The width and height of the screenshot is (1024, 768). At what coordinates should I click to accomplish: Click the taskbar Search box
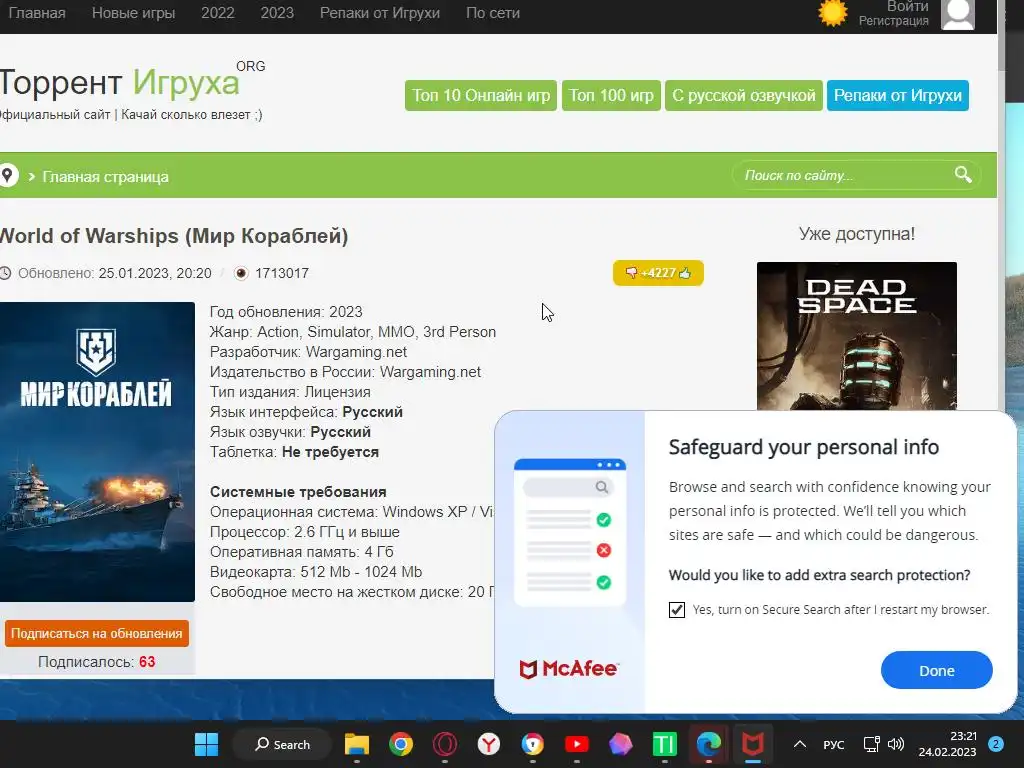coord(282,744)
